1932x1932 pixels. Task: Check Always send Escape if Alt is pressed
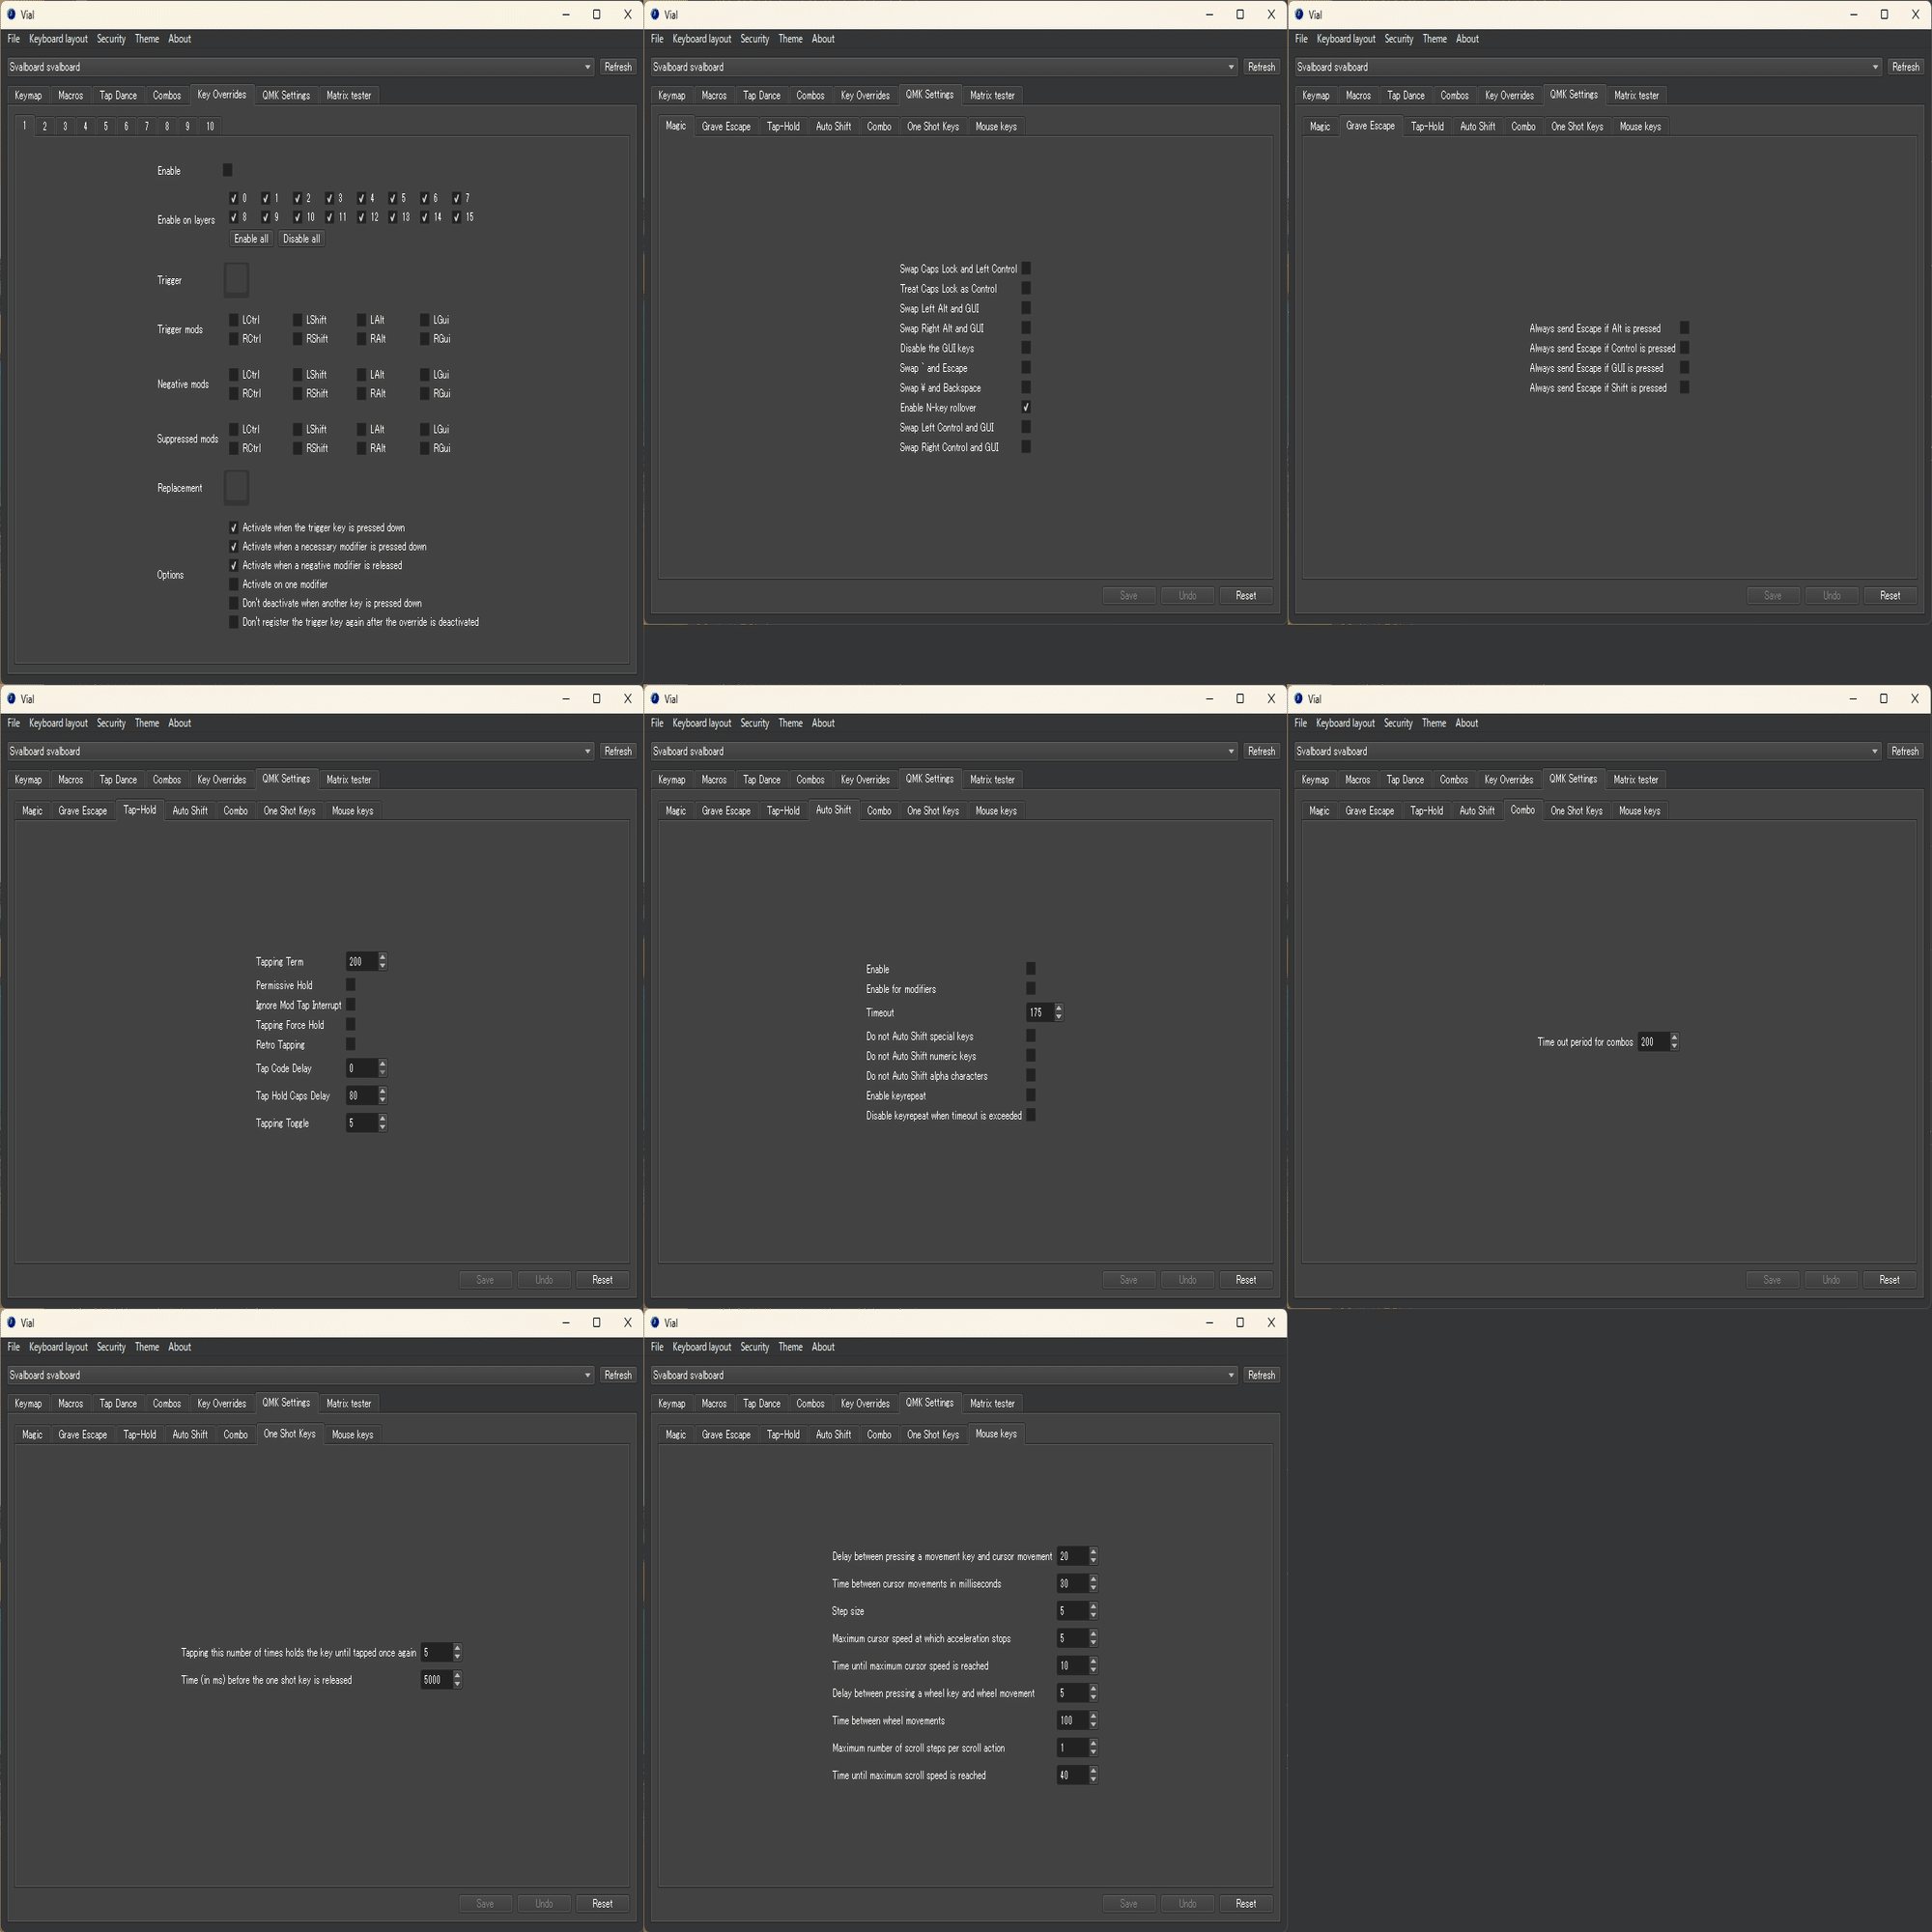(1684, 328)
